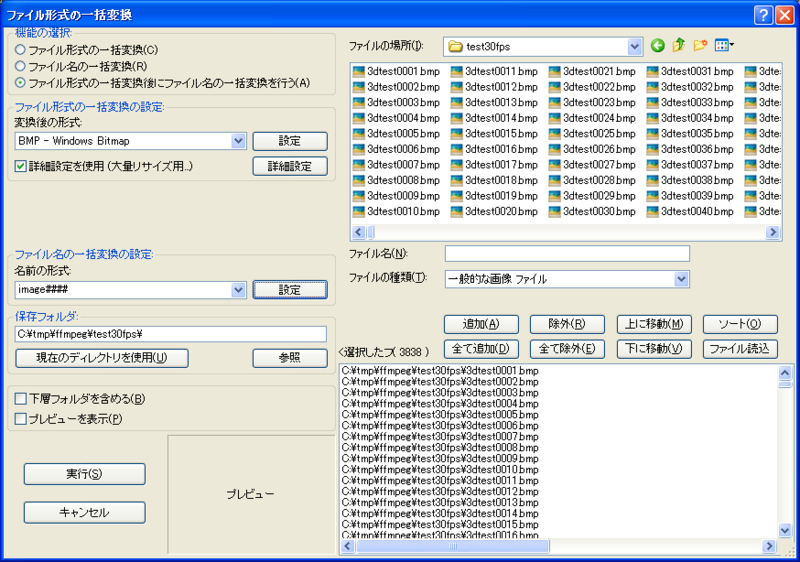Viewport: 800px width, 562px height.
Task: Select list entry ending 3dtest0008.bmp
Action: (x=440, y=448)
